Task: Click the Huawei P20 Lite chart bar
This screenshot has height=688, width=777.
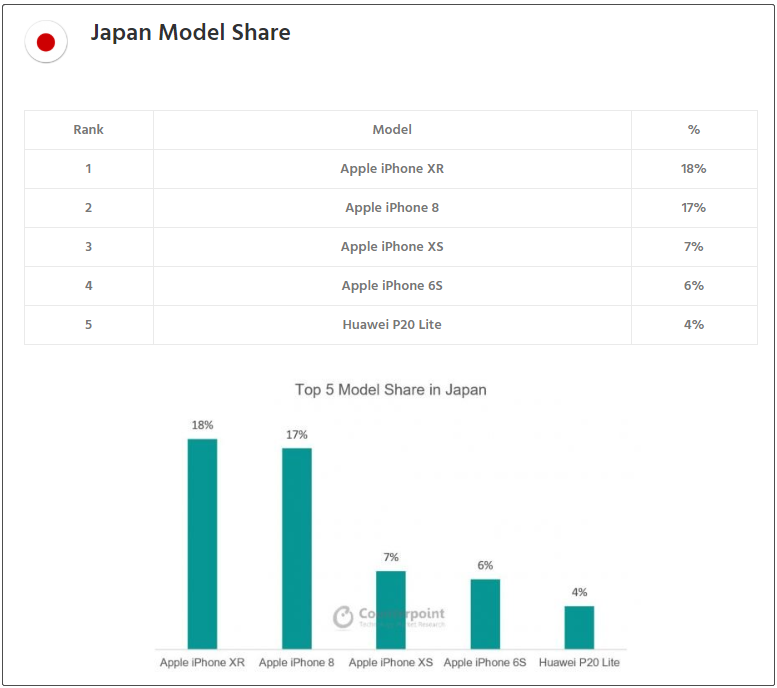Action: tap(579, 627)
